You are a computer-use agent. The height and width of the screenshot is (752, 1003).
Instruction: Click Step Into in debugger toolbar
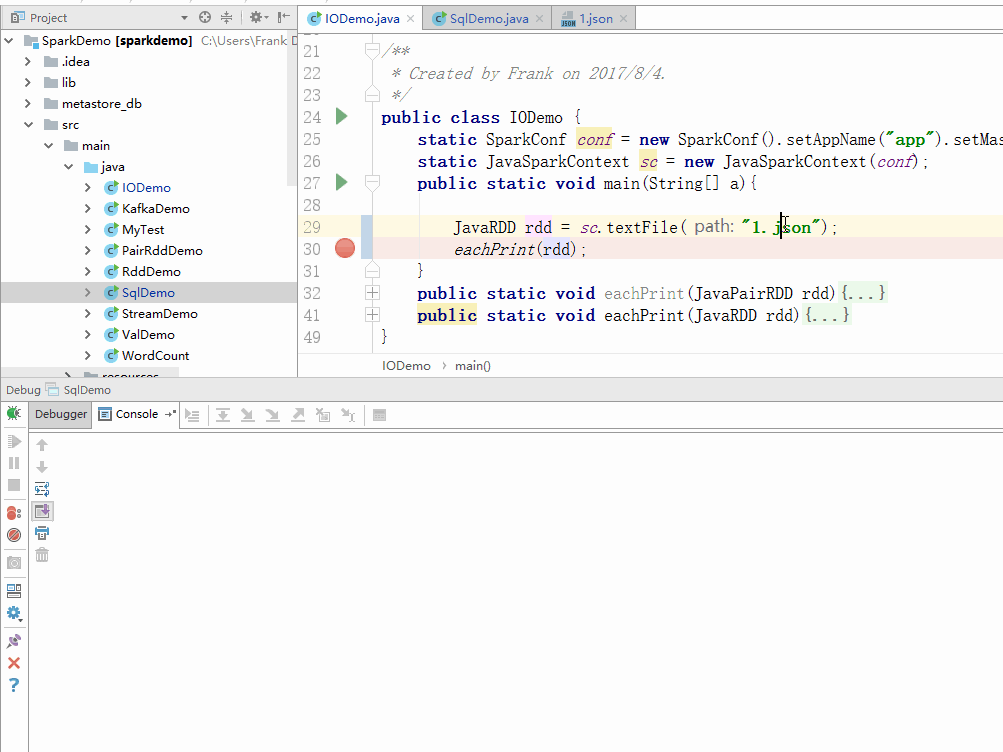coord(248,416)
